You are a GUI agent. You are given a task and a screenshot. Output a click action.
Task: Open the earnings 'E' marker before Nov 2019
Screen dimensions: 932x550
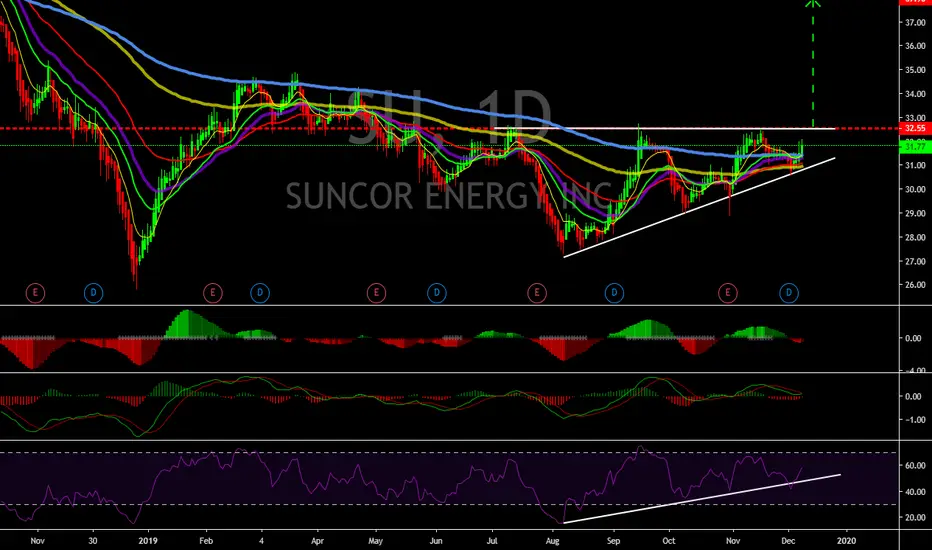[728, 293]
